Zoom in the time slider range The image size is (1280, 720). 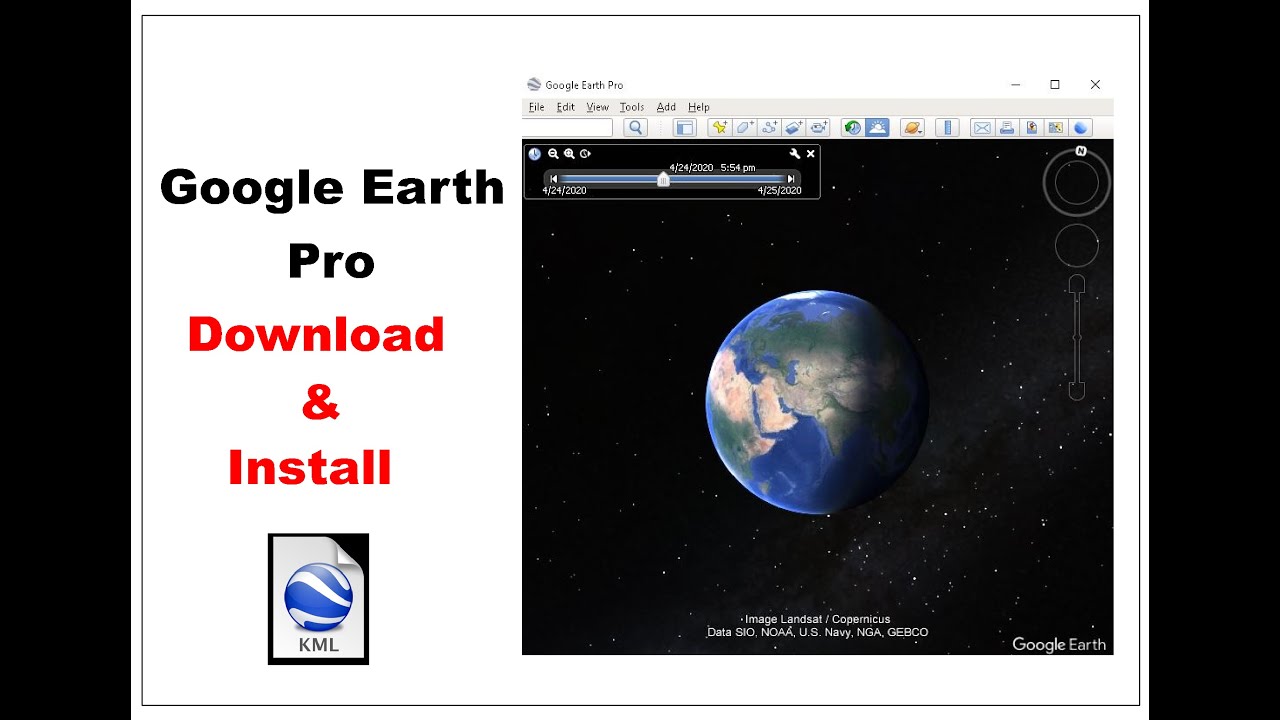569,154
